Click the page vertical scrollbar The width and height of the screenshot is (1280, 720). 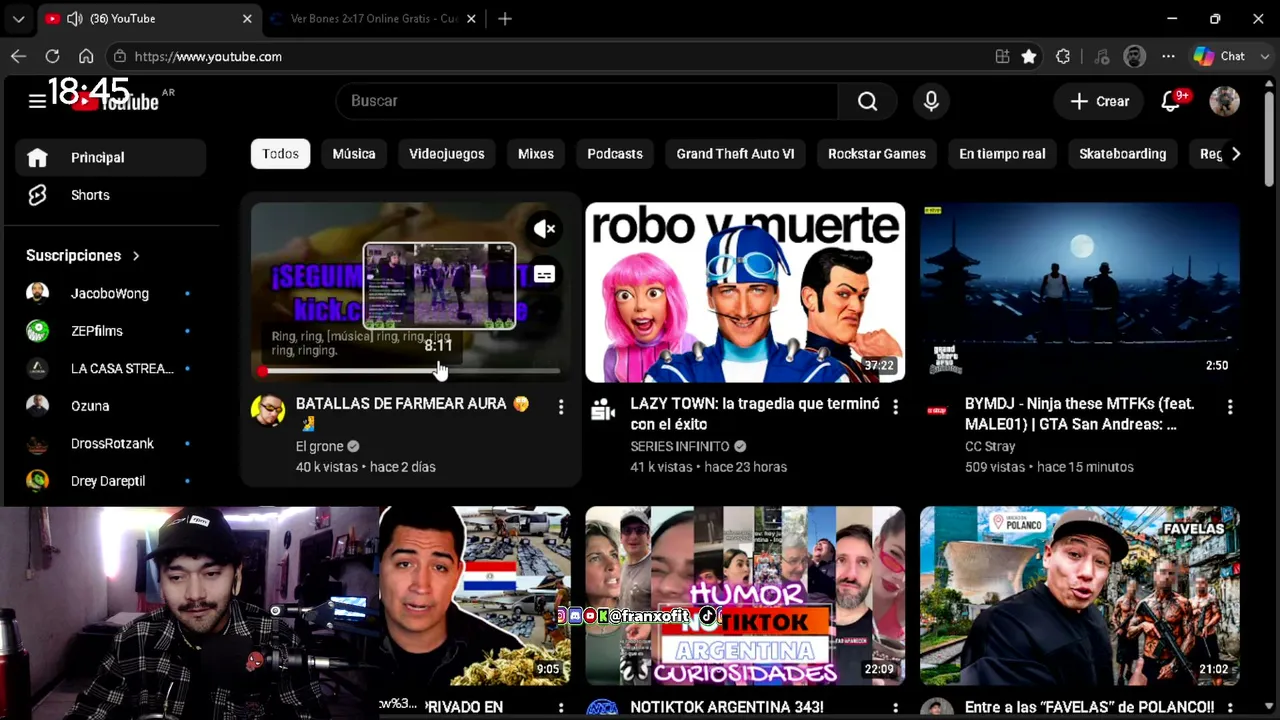[1270, 140]
